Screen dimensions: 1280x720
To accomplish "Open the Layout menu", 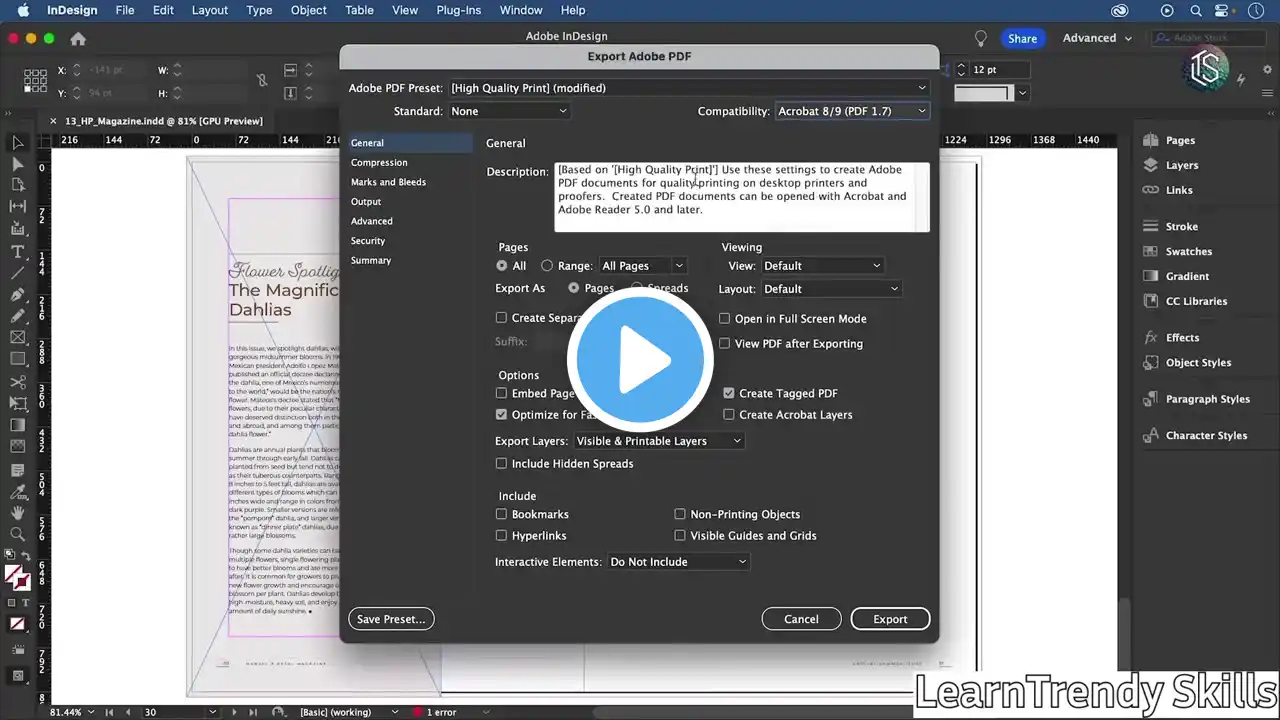I will tap(210, 10).
